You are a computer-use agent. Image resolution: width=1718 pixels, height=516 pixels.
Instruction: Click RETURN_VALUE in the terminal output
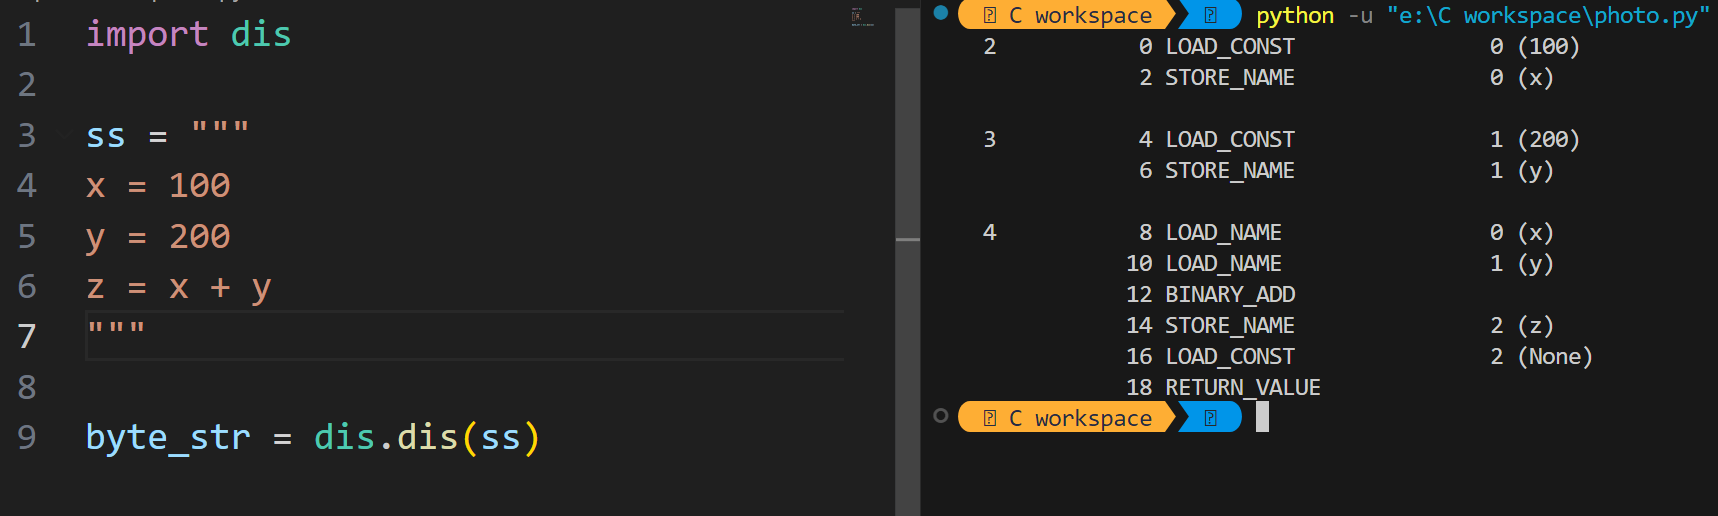1243,387
